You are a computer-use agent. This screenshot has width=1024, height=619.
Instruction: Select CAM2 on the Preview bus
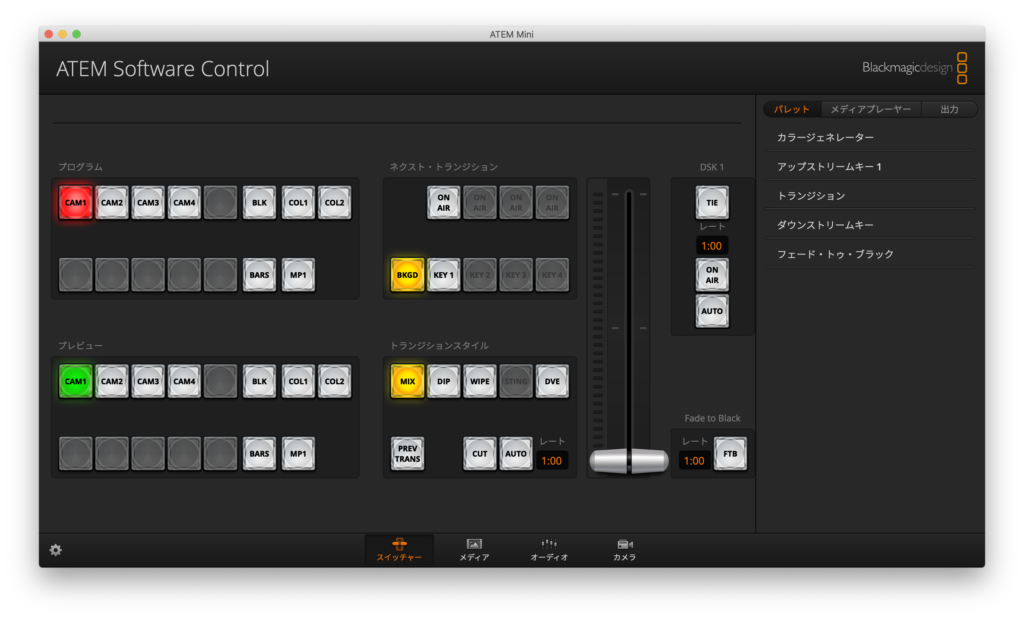112,381
